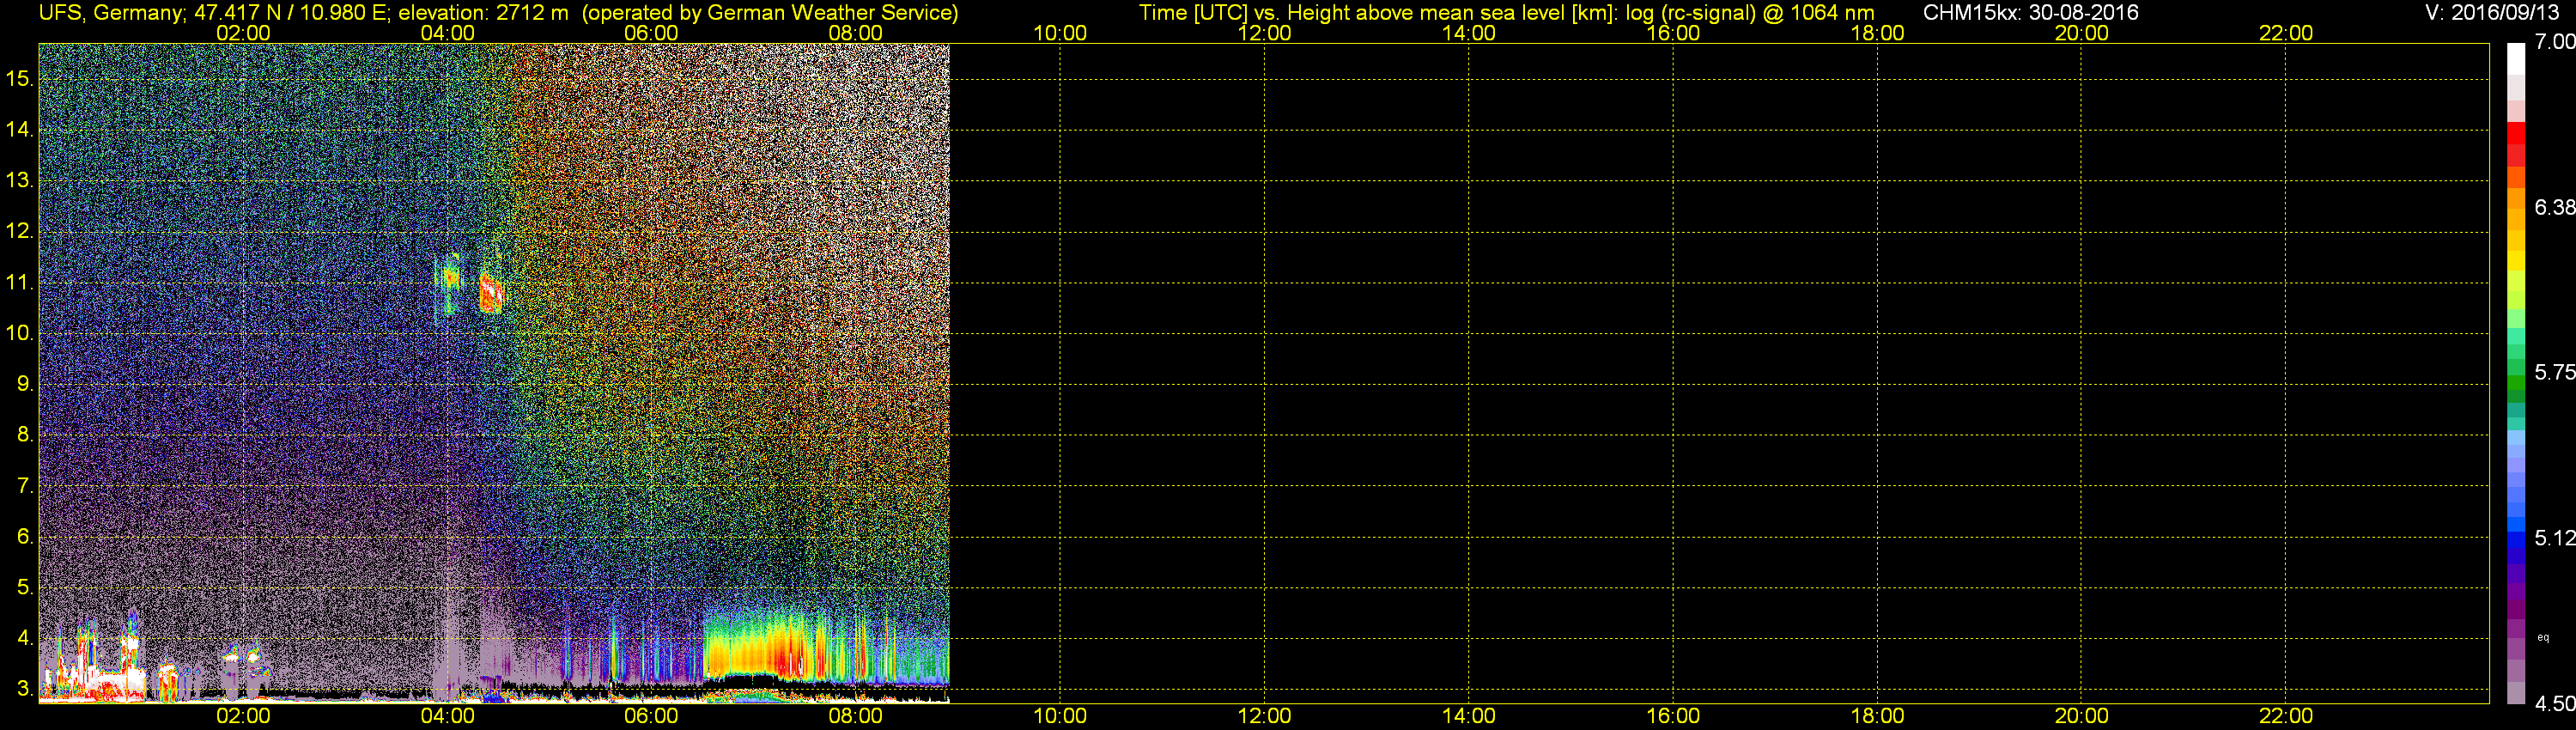Click the 20:00 label on the top time axis
This screenshot has height=730, width=2576.
(x=2081, y=33)
